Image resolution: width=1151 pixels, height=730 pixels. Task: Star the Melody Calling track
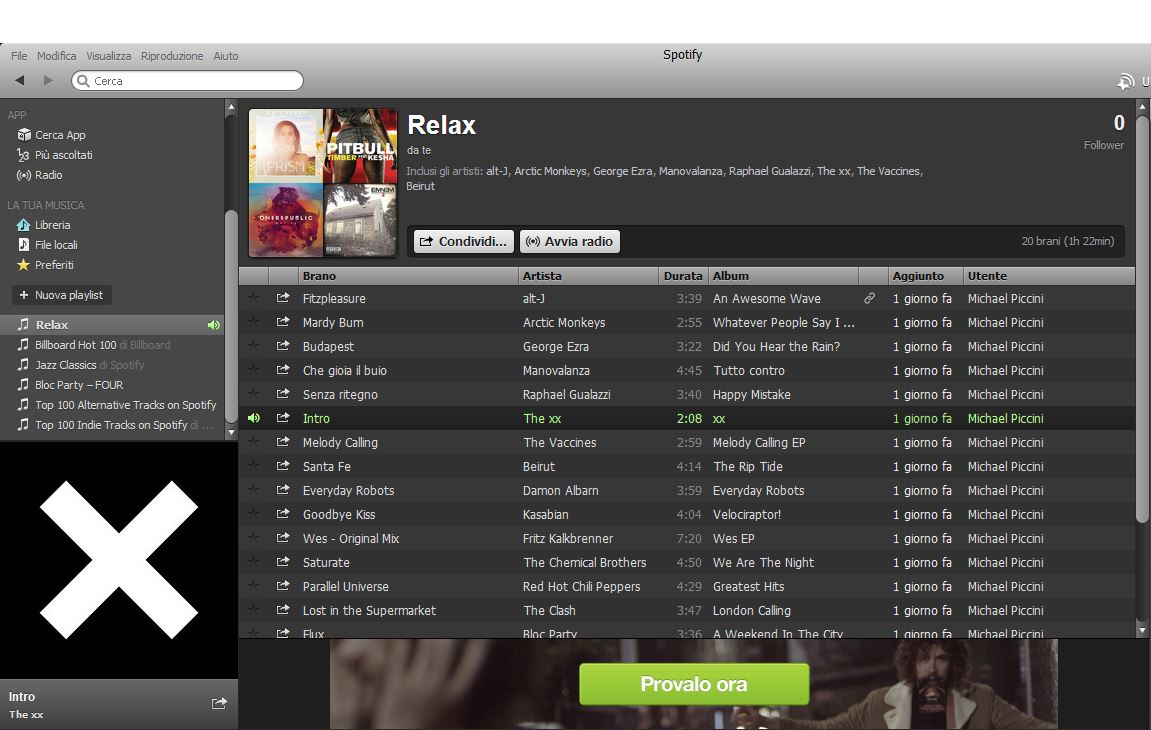point(254,442)
